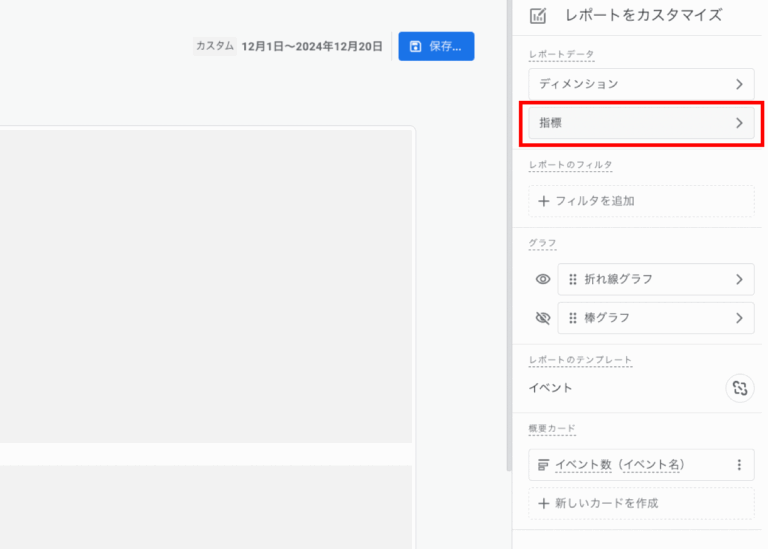Click the card icon beside イベント数
Viewport: 768px width, 549px height.
(x=543, y=465)
